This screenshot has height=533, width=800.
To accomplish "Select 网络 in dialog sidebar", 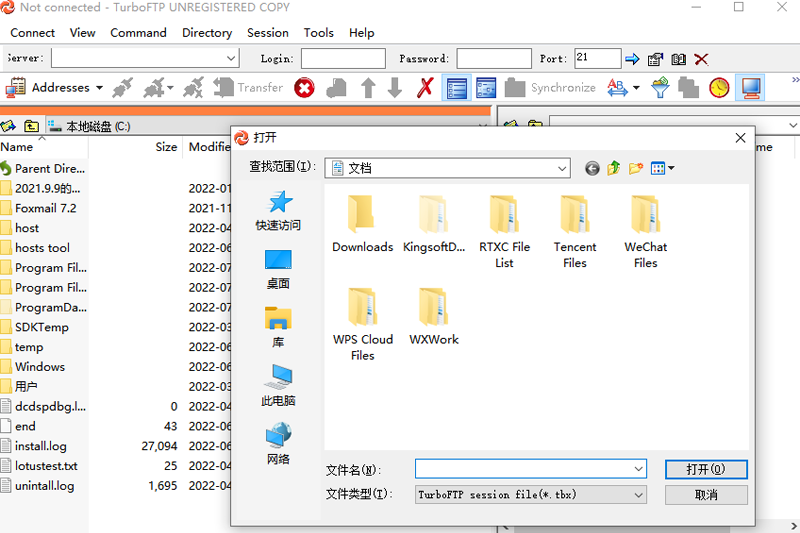I will [278, 444].
